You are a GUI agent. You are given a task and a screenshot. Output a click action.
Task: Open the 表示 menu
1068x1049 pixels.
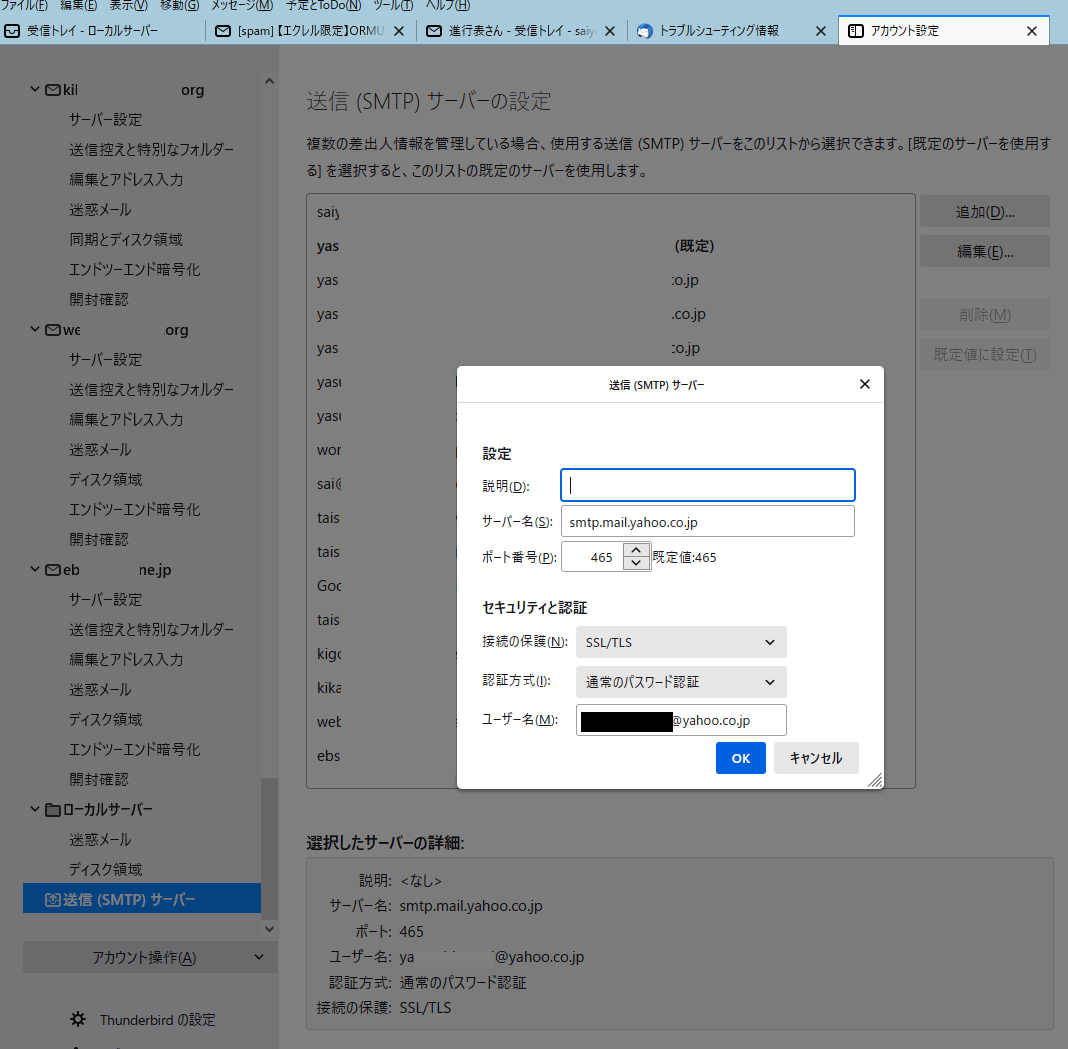coord(129,5)
